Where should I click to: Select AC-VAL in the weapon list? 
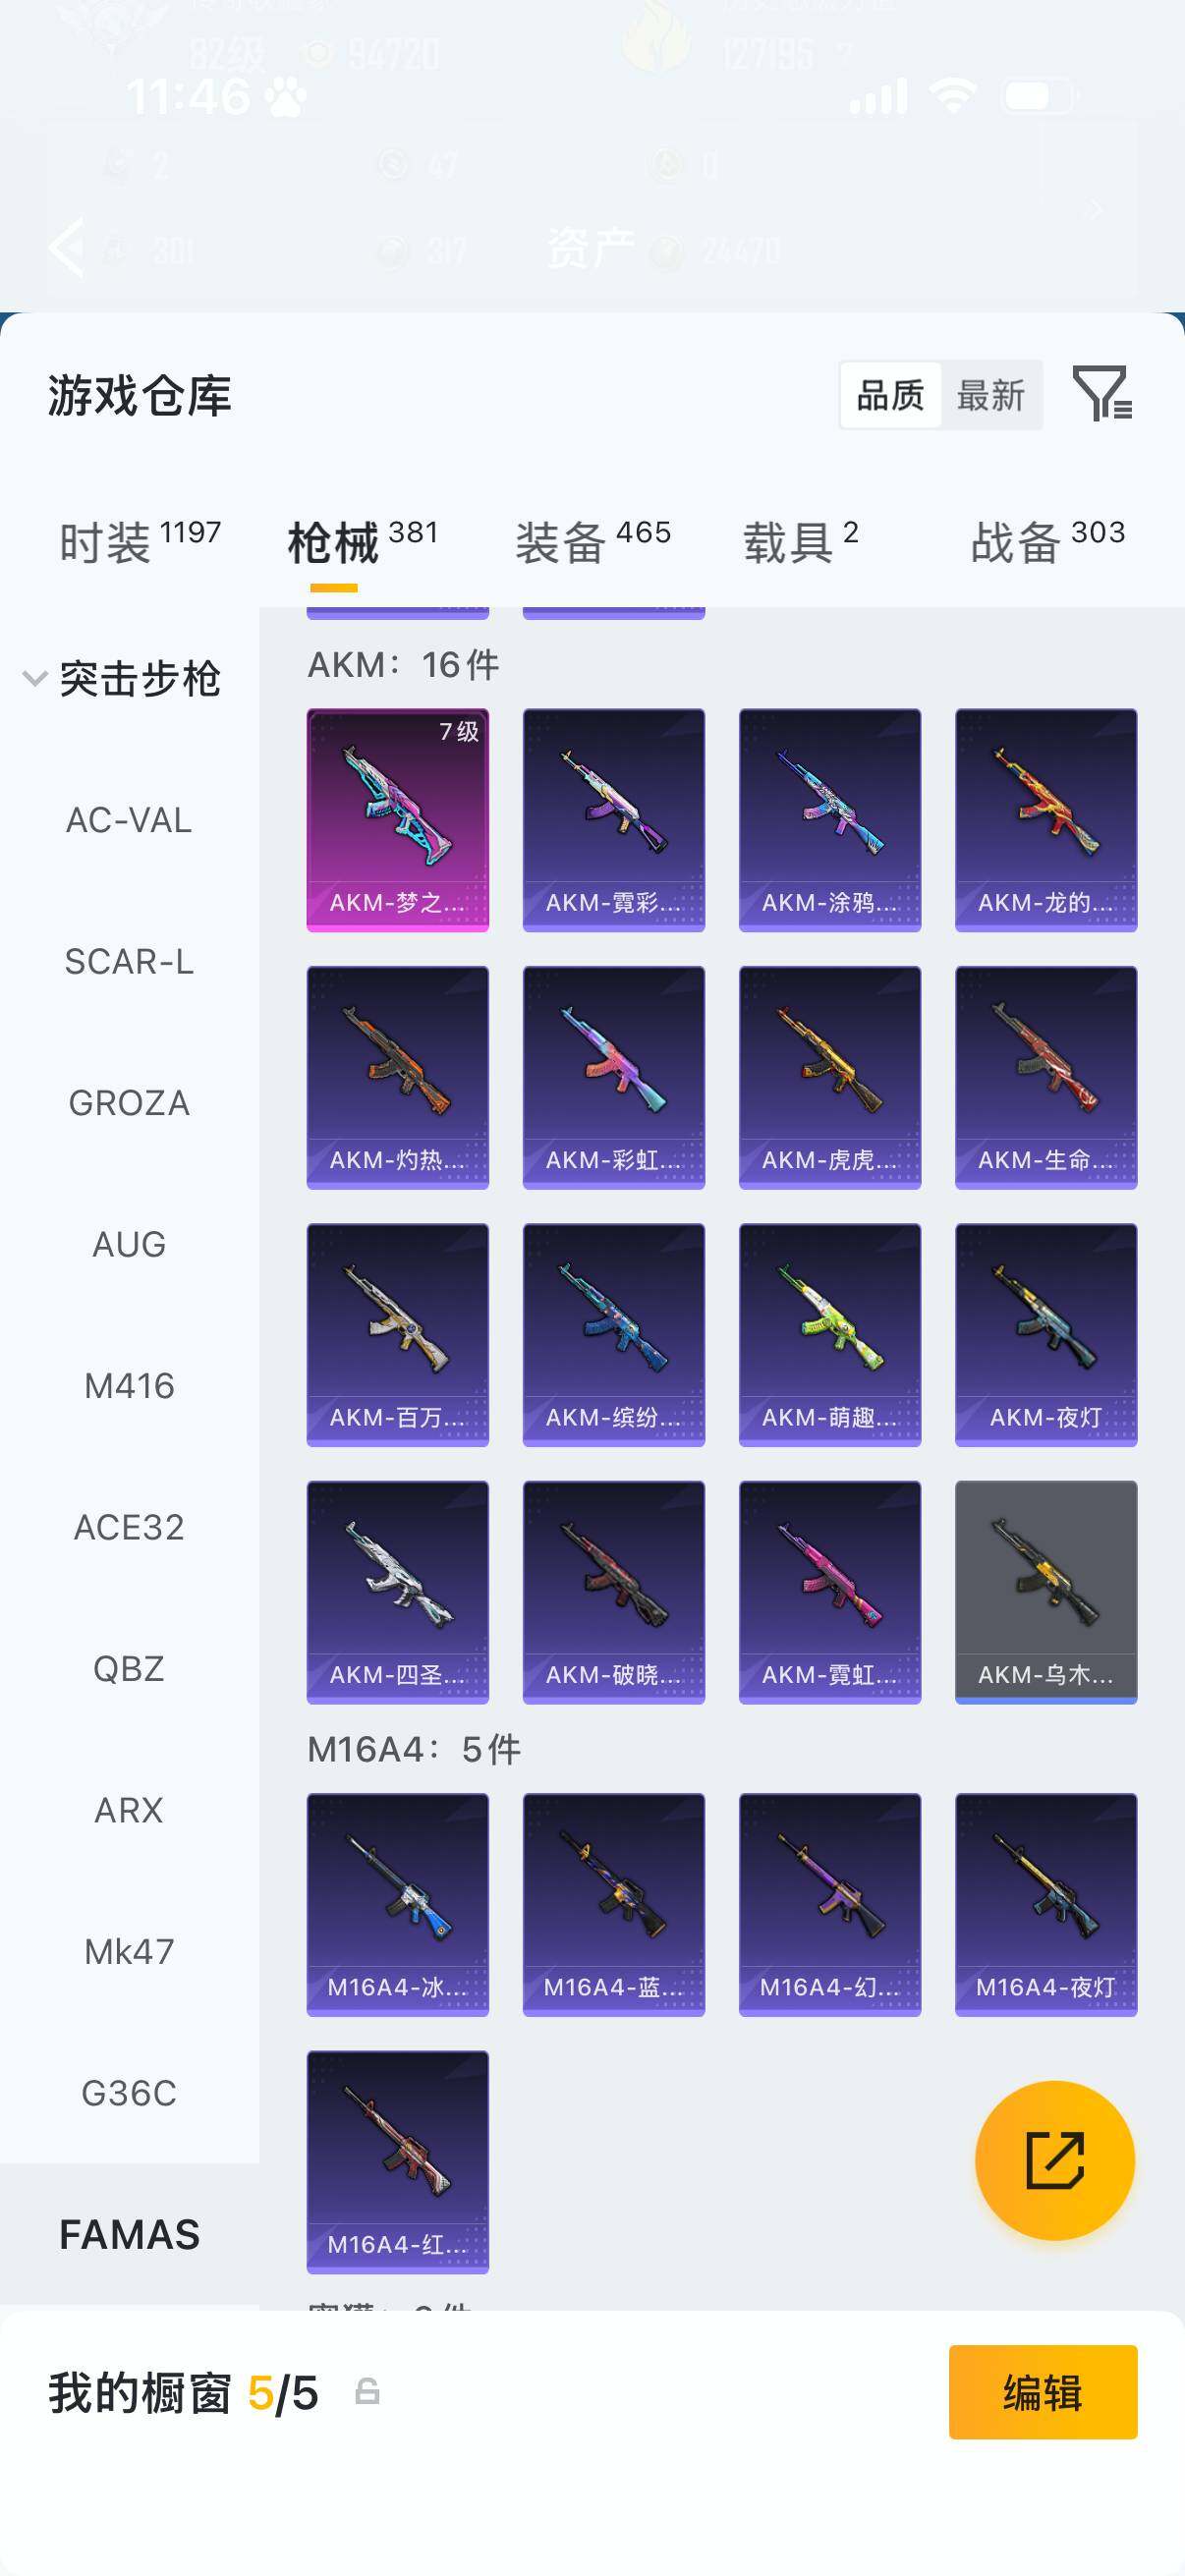pyautogui.click(x=129, y=820)
